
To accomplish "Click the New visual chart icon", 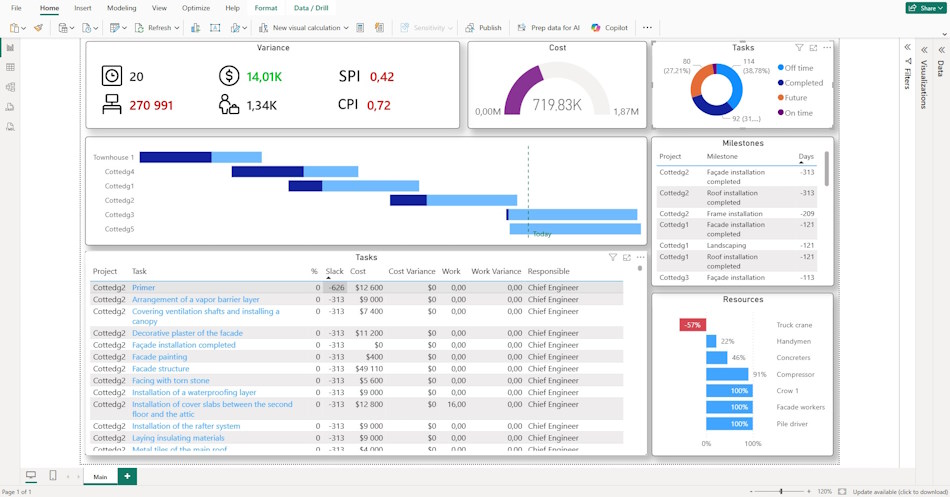I will coord(195,28).
